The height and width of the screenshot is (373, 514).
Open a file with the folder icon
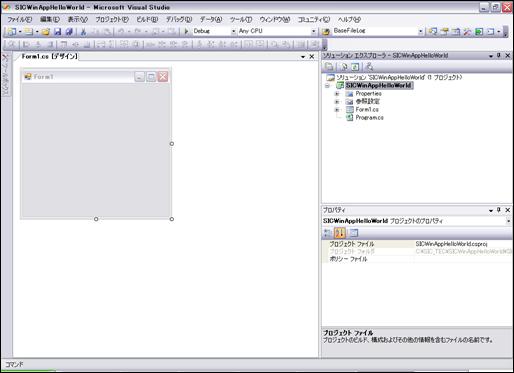click(x=46, y=31)
